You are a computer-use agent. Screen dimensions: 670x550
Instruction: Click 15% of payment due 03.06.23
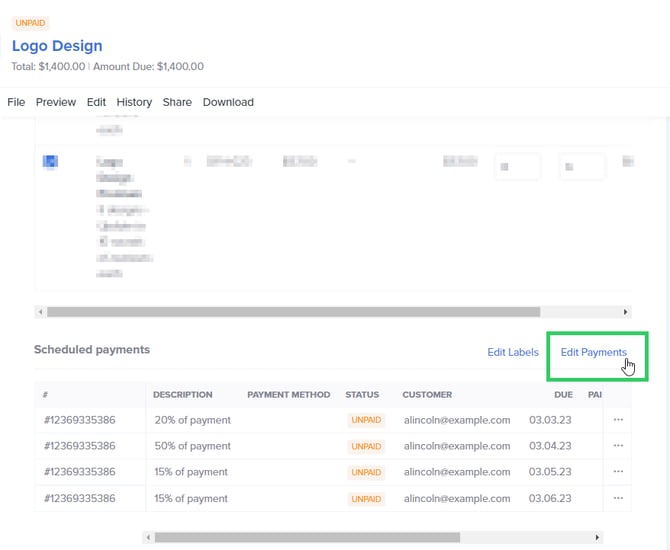[191, 499]
